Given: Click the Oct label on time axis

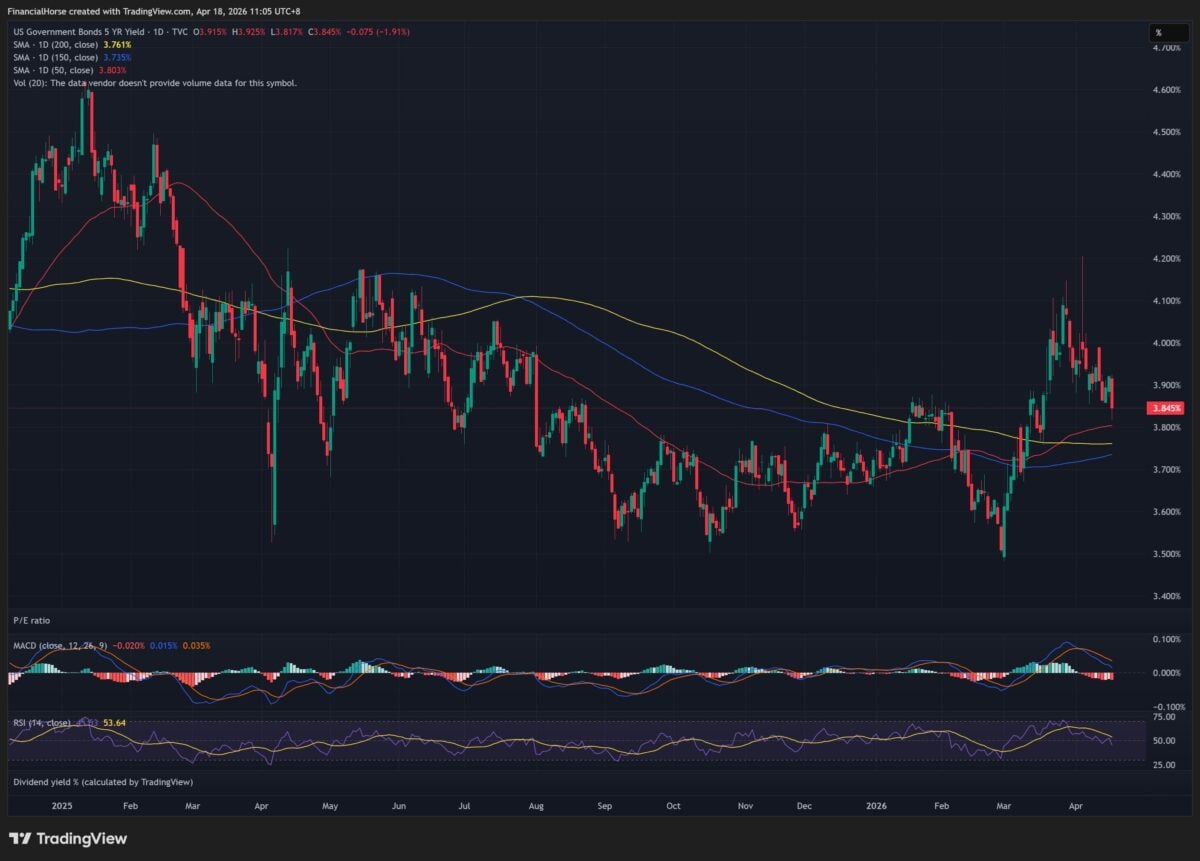Looking at the screenshot, I should tap(673, 804).
